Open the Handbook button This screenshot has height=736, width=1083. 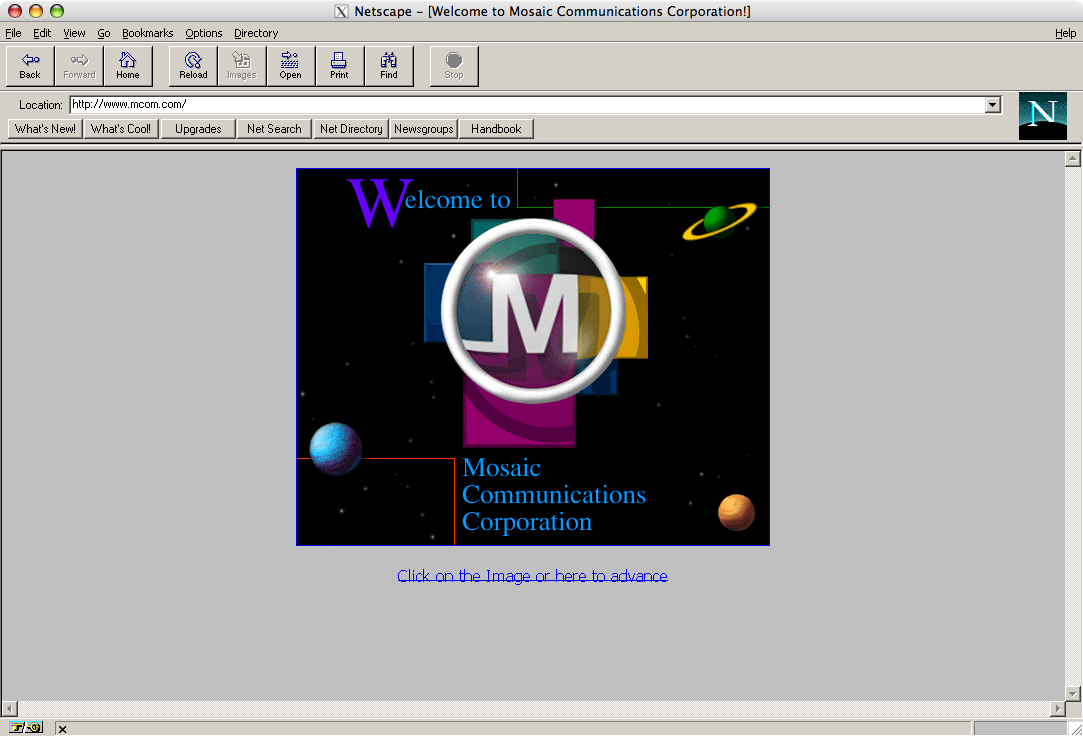(x=496, y=129)
